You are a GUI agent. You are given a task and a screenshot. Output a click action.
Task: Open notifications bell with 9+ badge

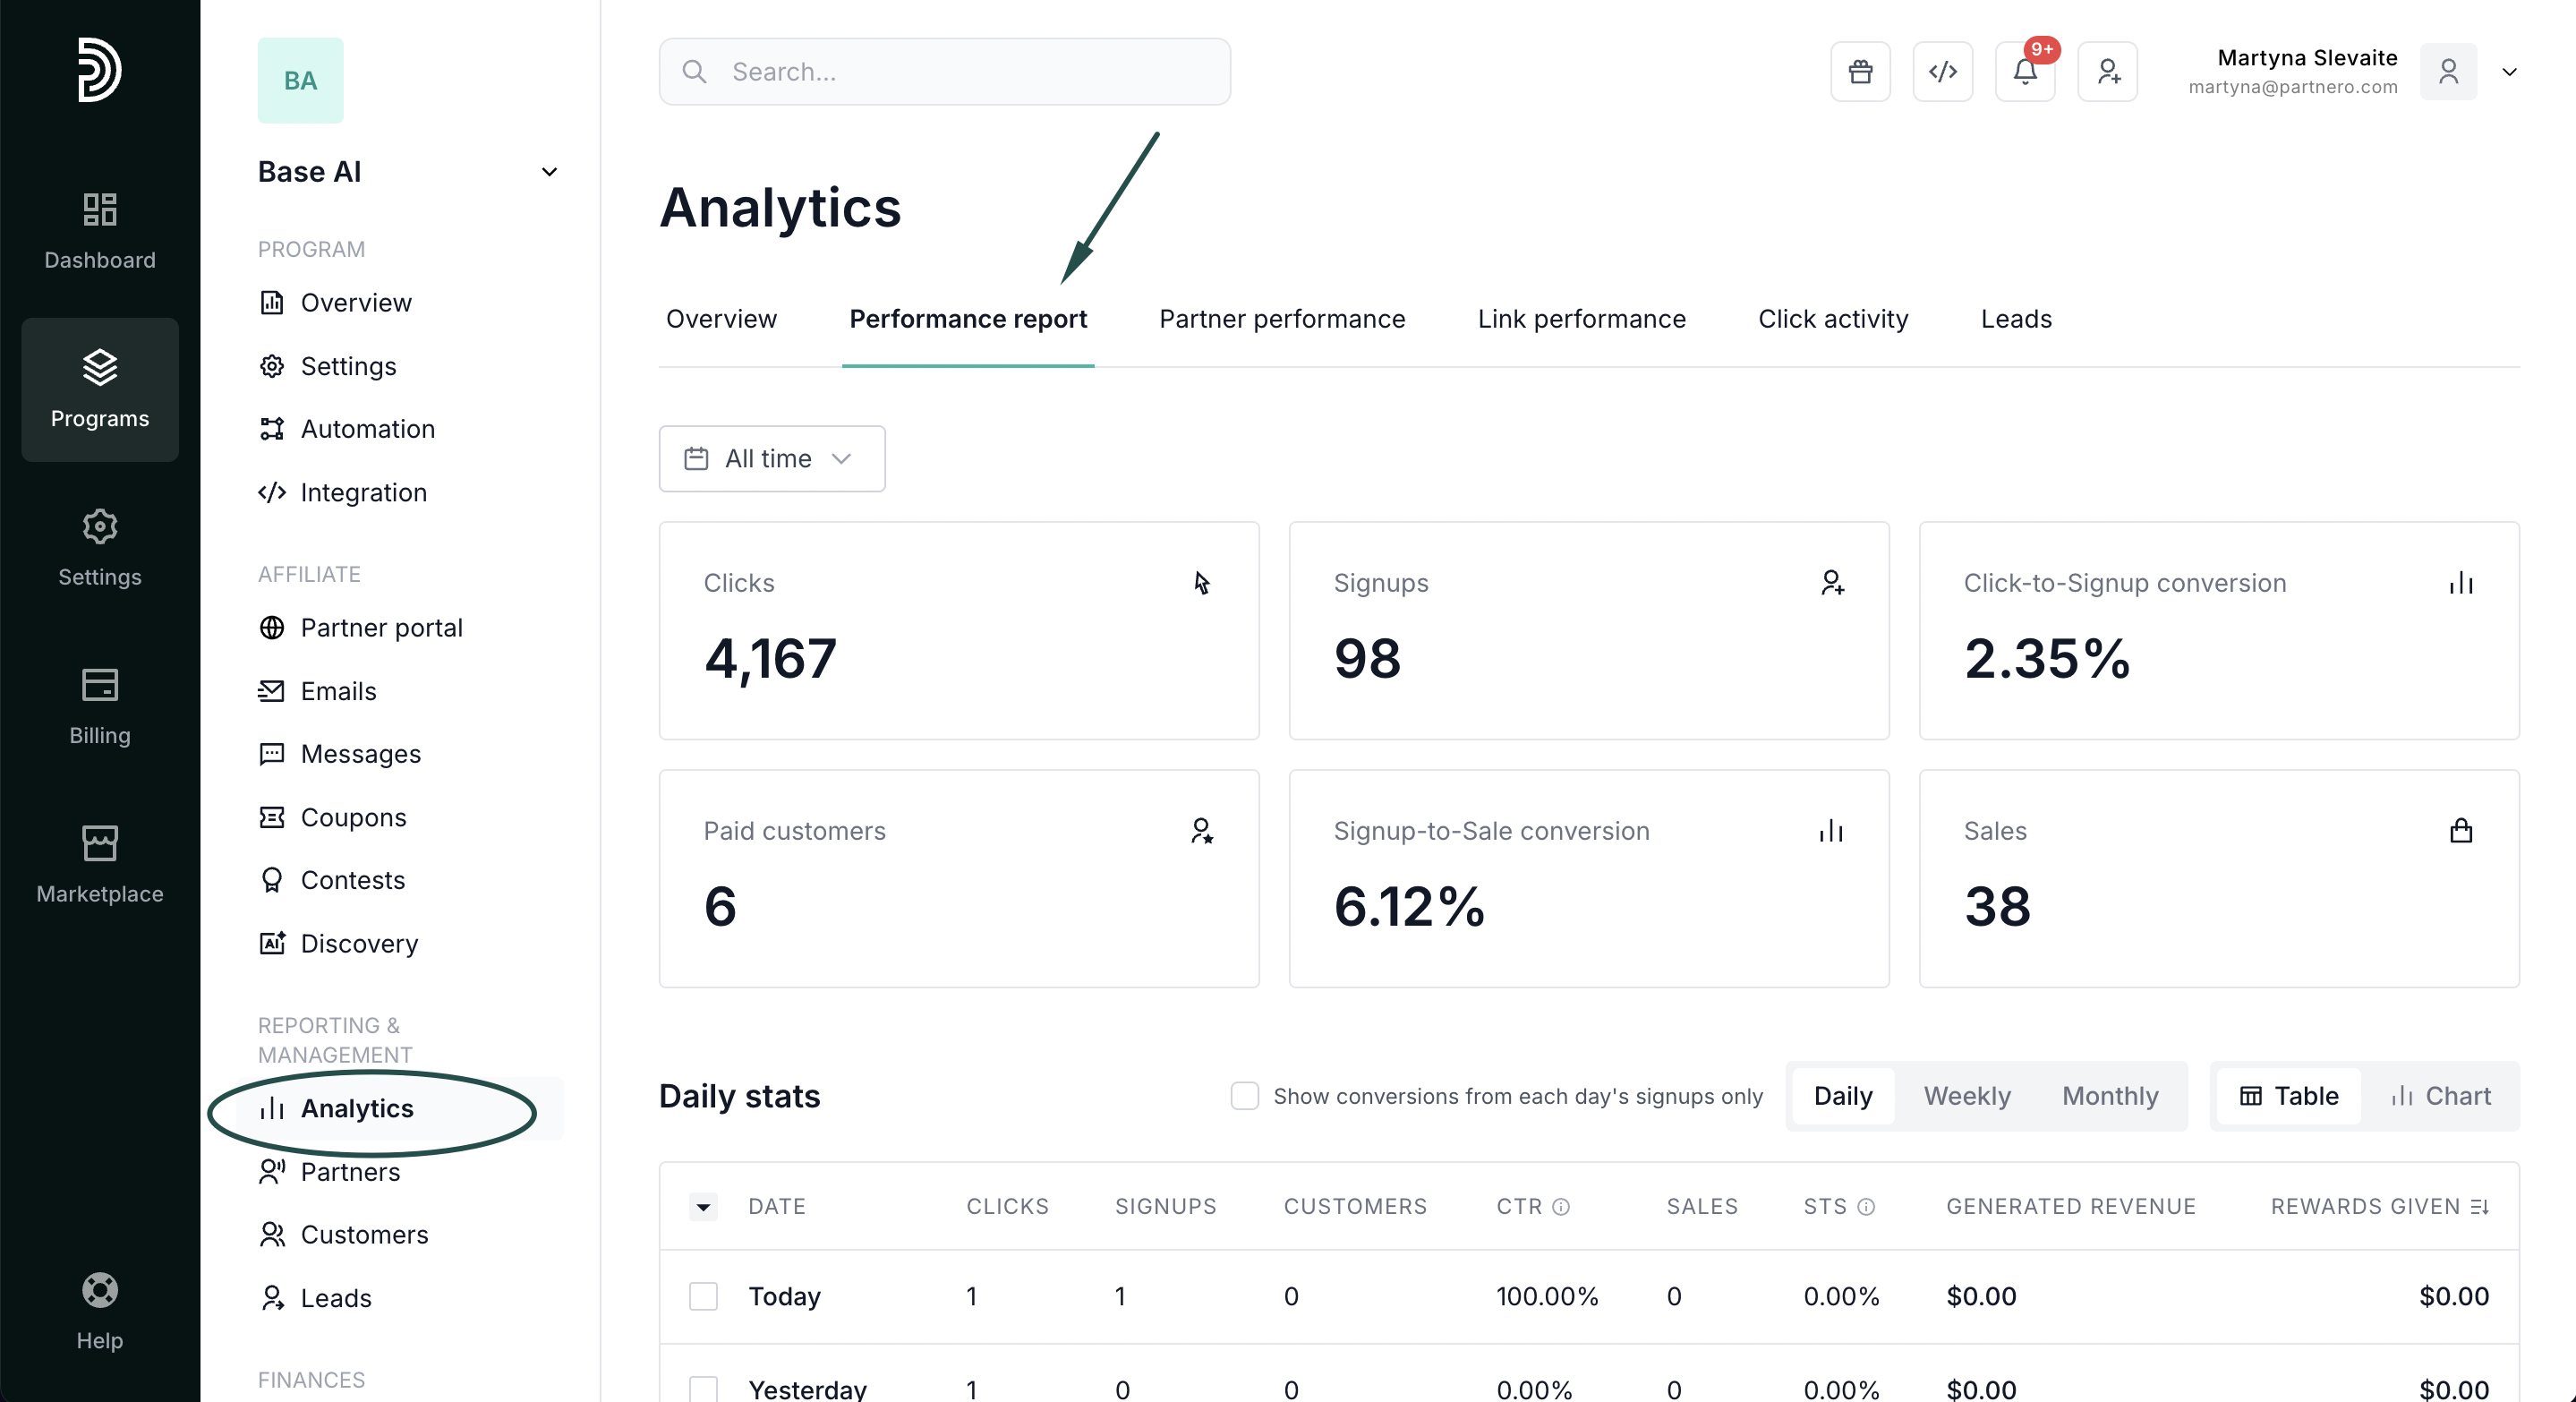click(2025, 72)
